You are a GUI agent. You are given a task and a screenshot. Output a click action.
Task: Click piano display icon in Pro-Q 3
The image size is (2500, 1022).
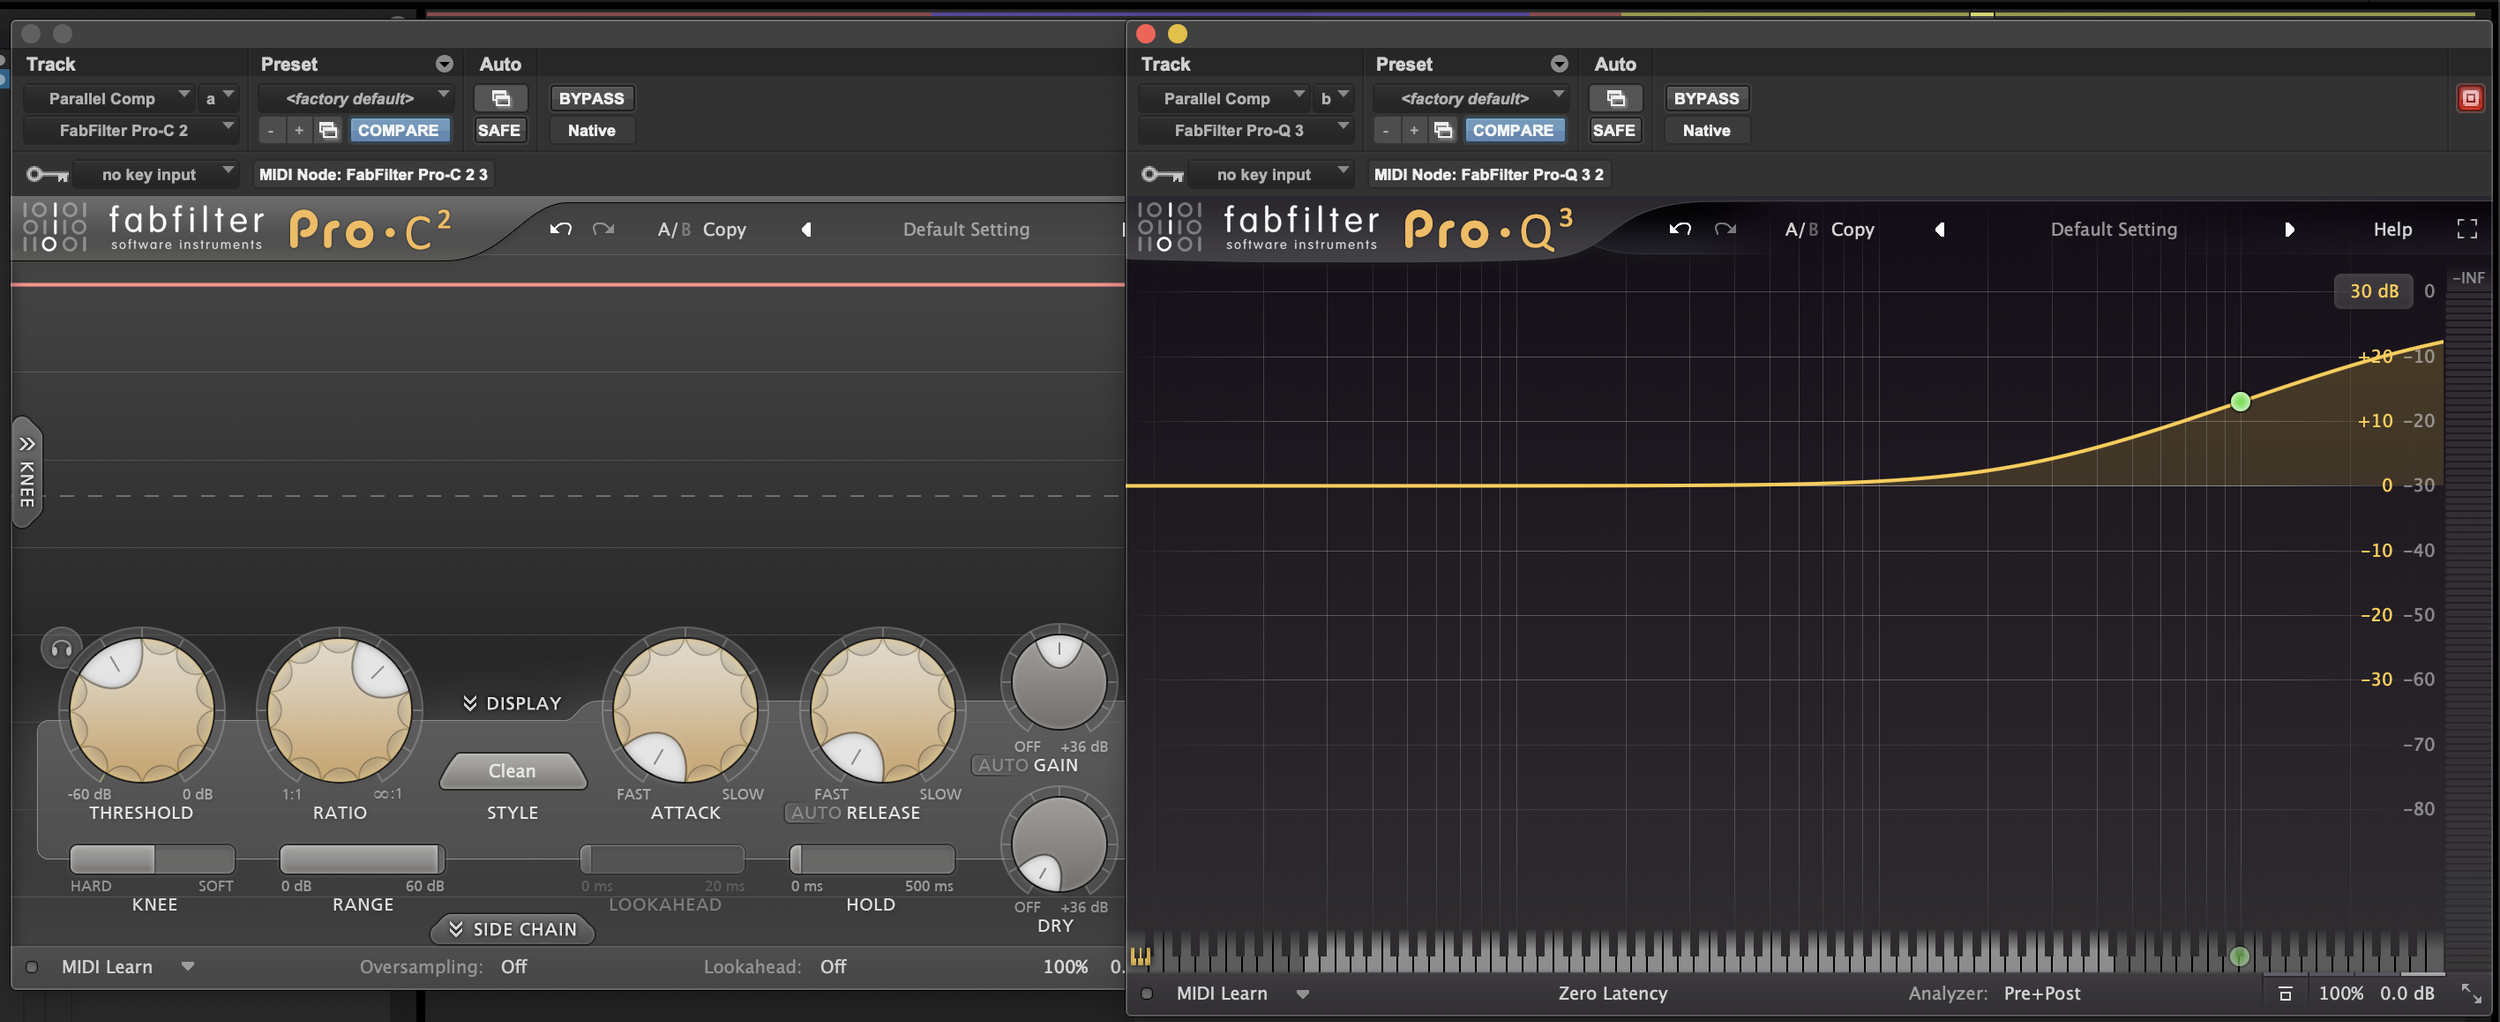click(x=1141, y=957)
